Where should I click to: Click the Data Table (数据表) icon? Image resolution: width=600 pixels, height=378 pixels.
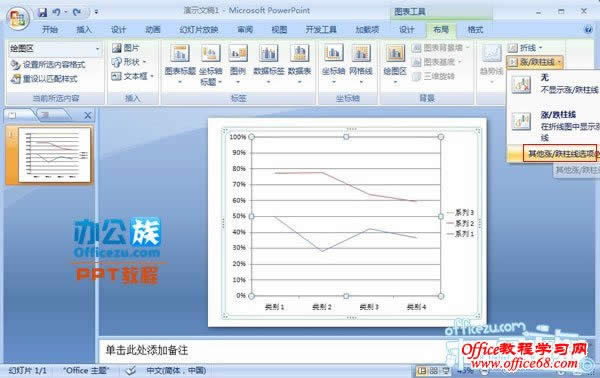(299, 53)
